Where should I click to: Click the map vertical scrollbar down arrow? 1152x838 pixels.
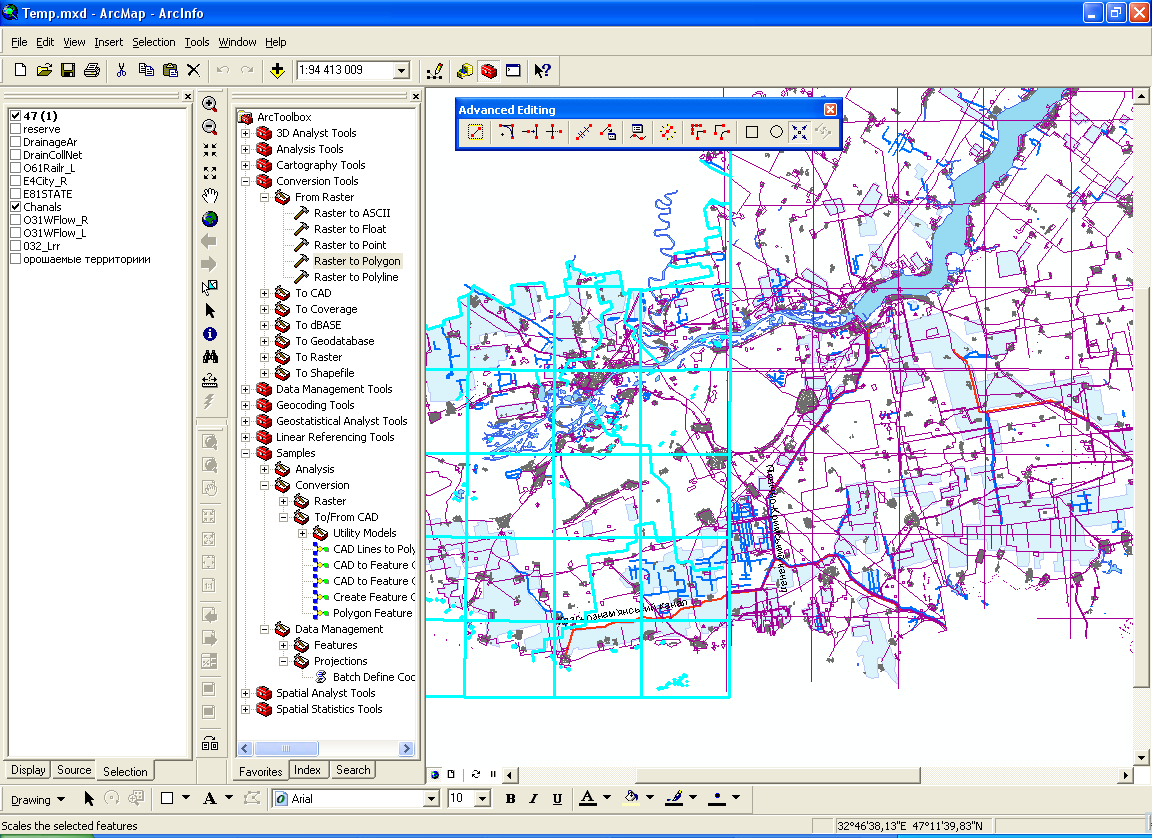[x=1141, y=758]
